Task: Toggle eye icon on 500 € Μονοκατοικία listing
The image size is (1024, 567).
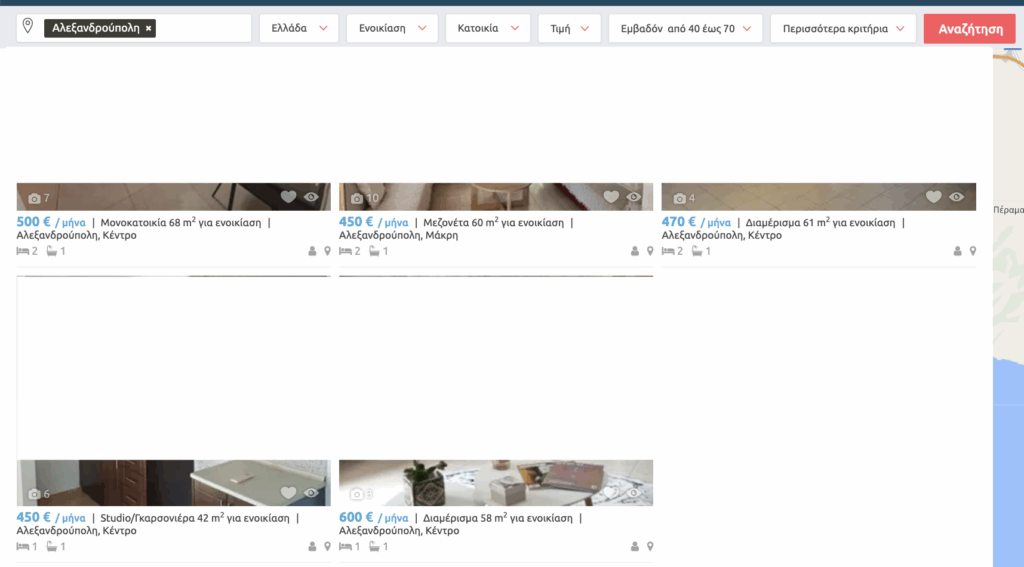Action: coord(311,197)
